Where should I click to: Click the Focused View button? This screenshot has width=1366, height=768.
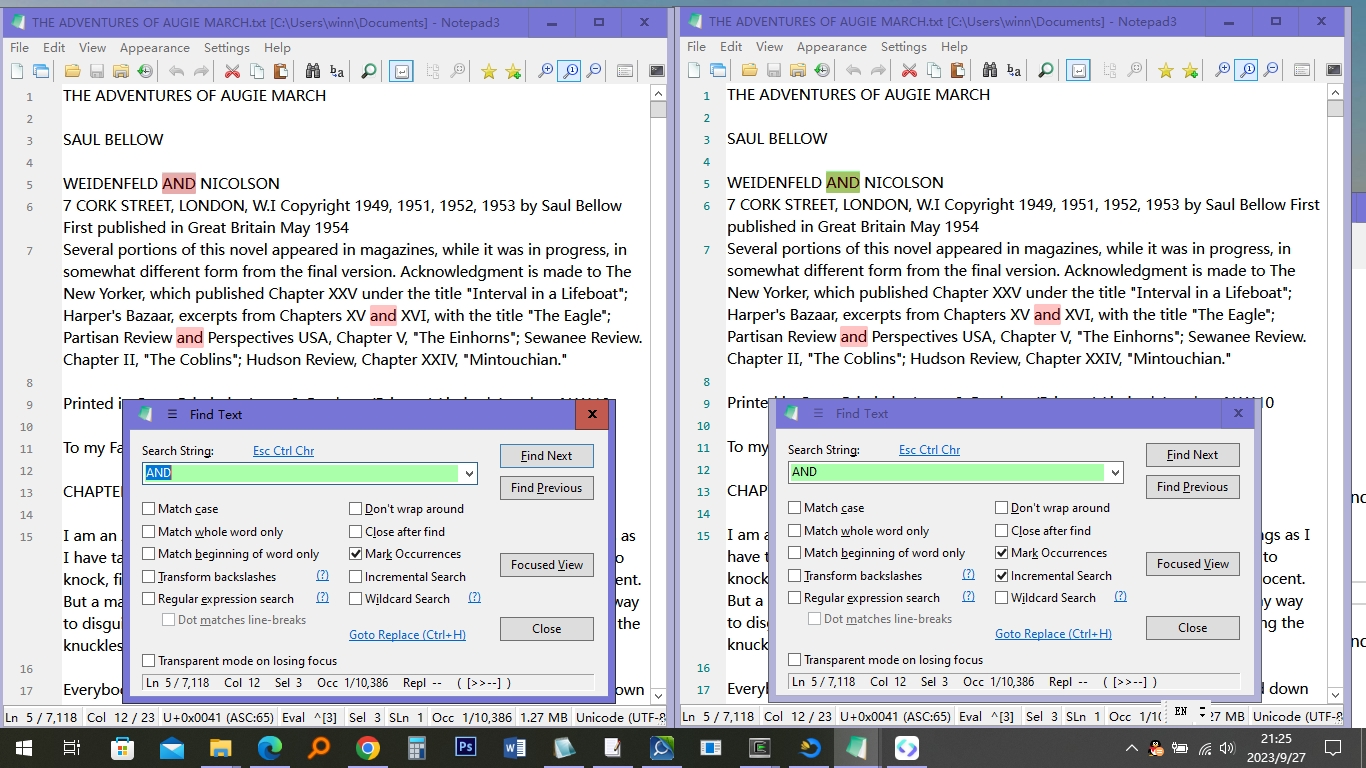(x=546, y=565)
